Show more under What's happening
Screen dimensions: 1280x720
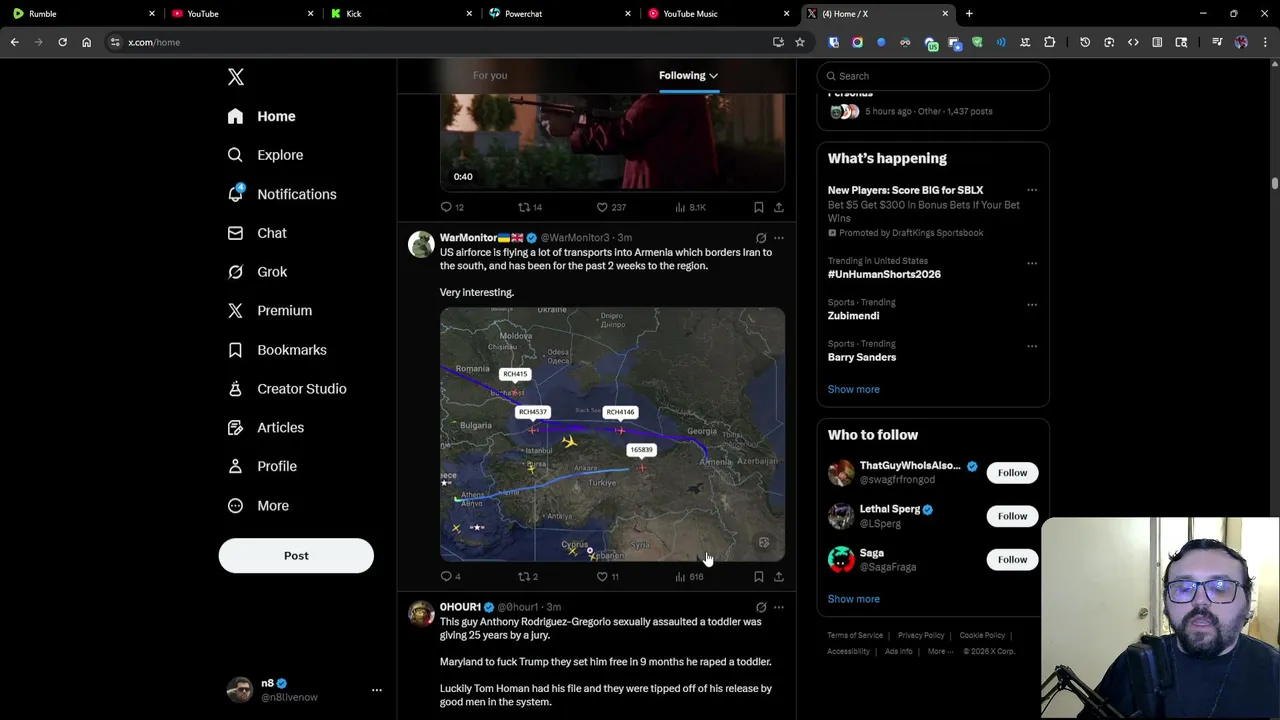(x=853, y=389)
